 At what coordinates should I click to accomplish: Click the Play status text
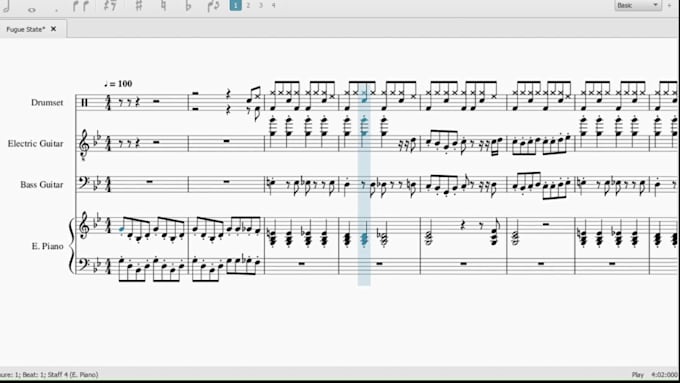point(638,375)
